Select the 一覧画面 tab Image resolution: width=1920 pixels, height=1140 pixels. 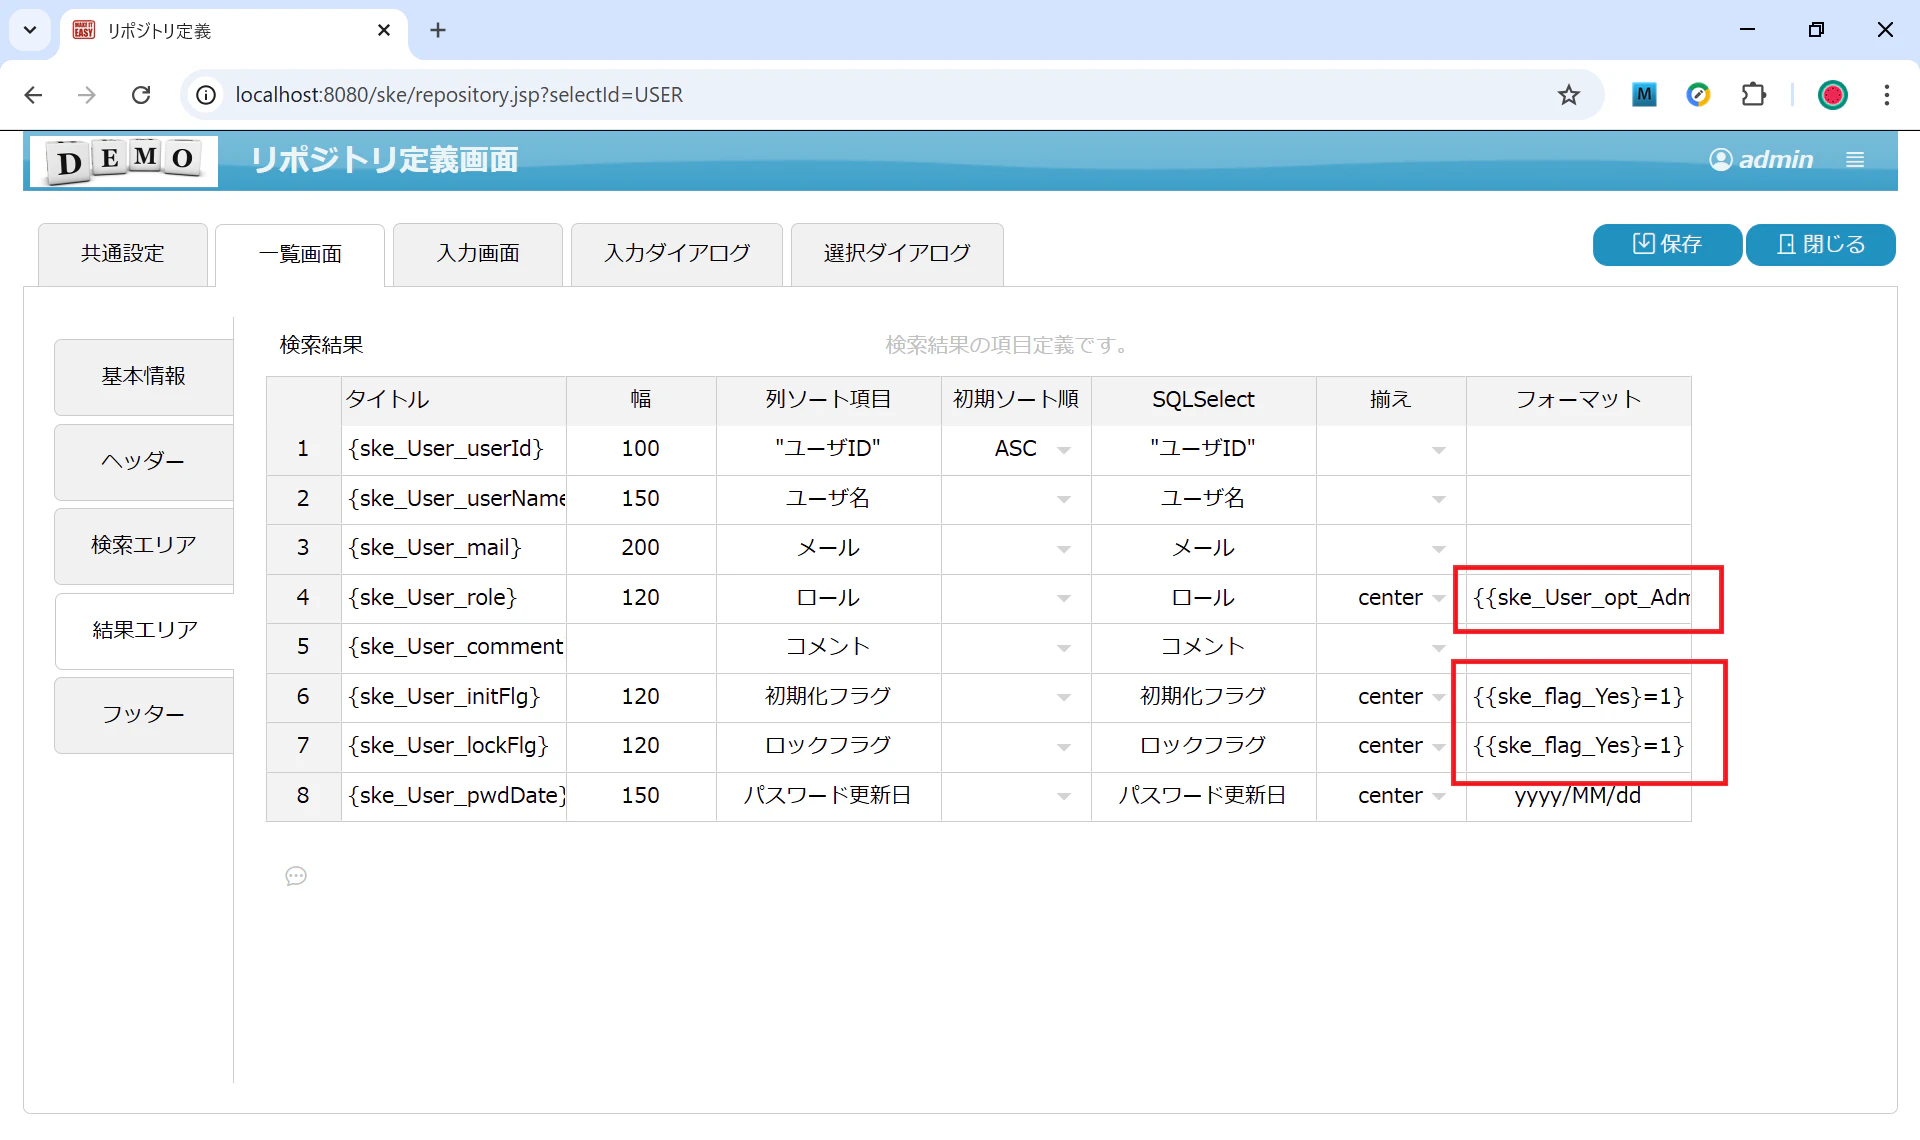pyautogui.click(x=300, y=254)
